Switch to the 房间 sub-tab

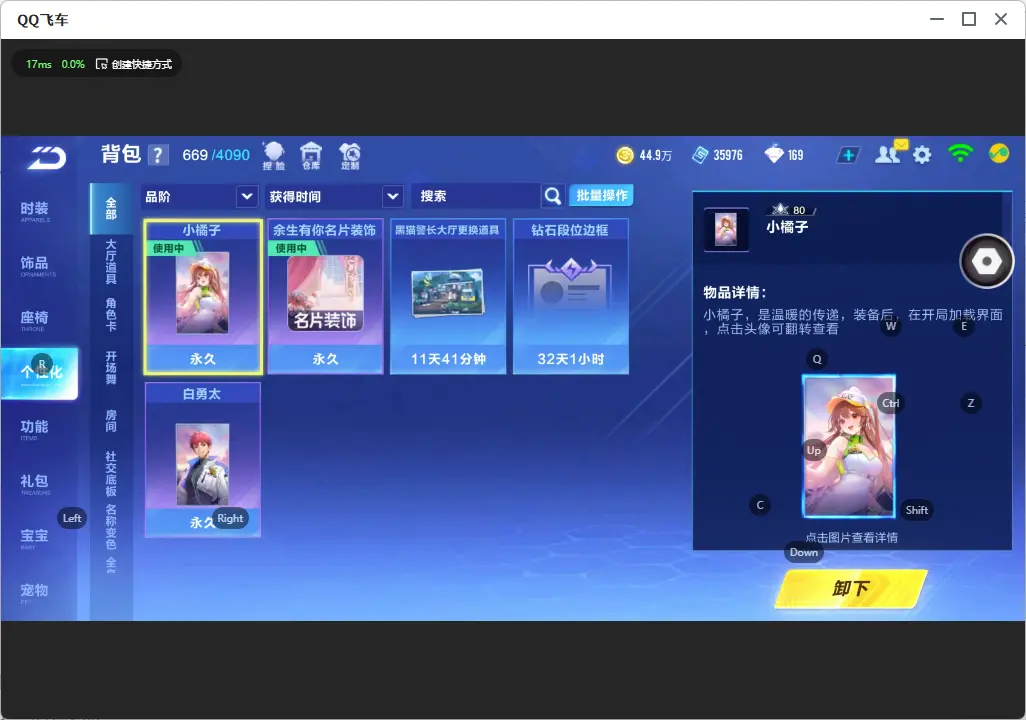(x=111, y=420)
